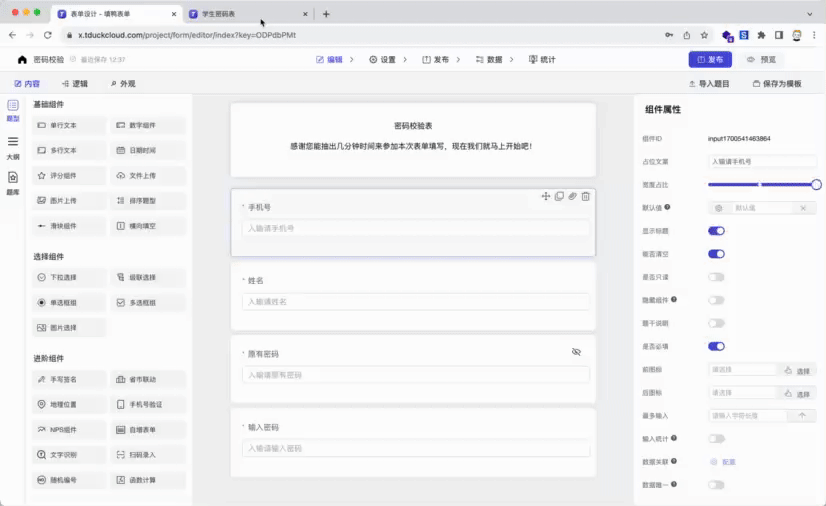The width and height of the screenshot is (826, 506).
Task: Go to home via house icon
Action: [22, 59]
